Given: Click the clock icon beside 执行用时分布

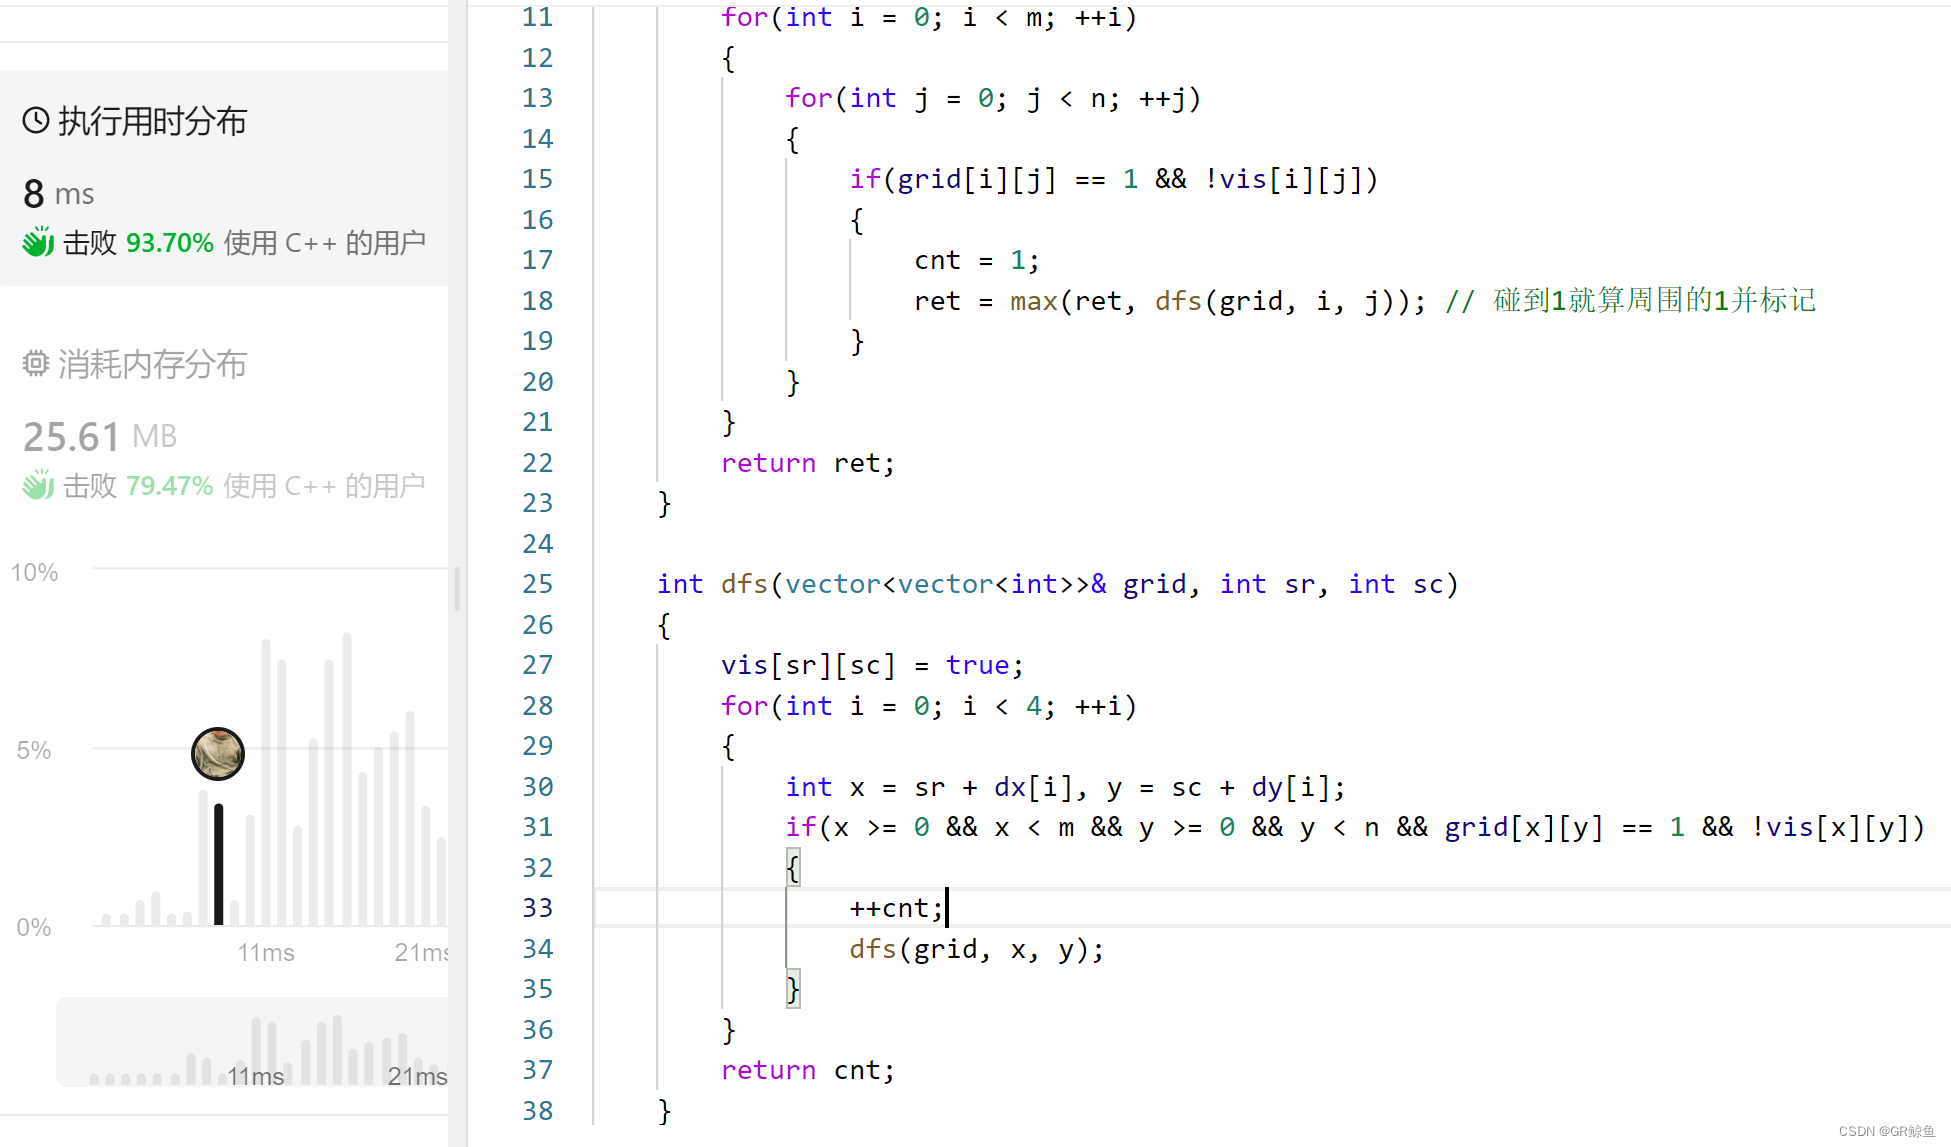Looking at the screenshot, I should [x=36, y=121].
